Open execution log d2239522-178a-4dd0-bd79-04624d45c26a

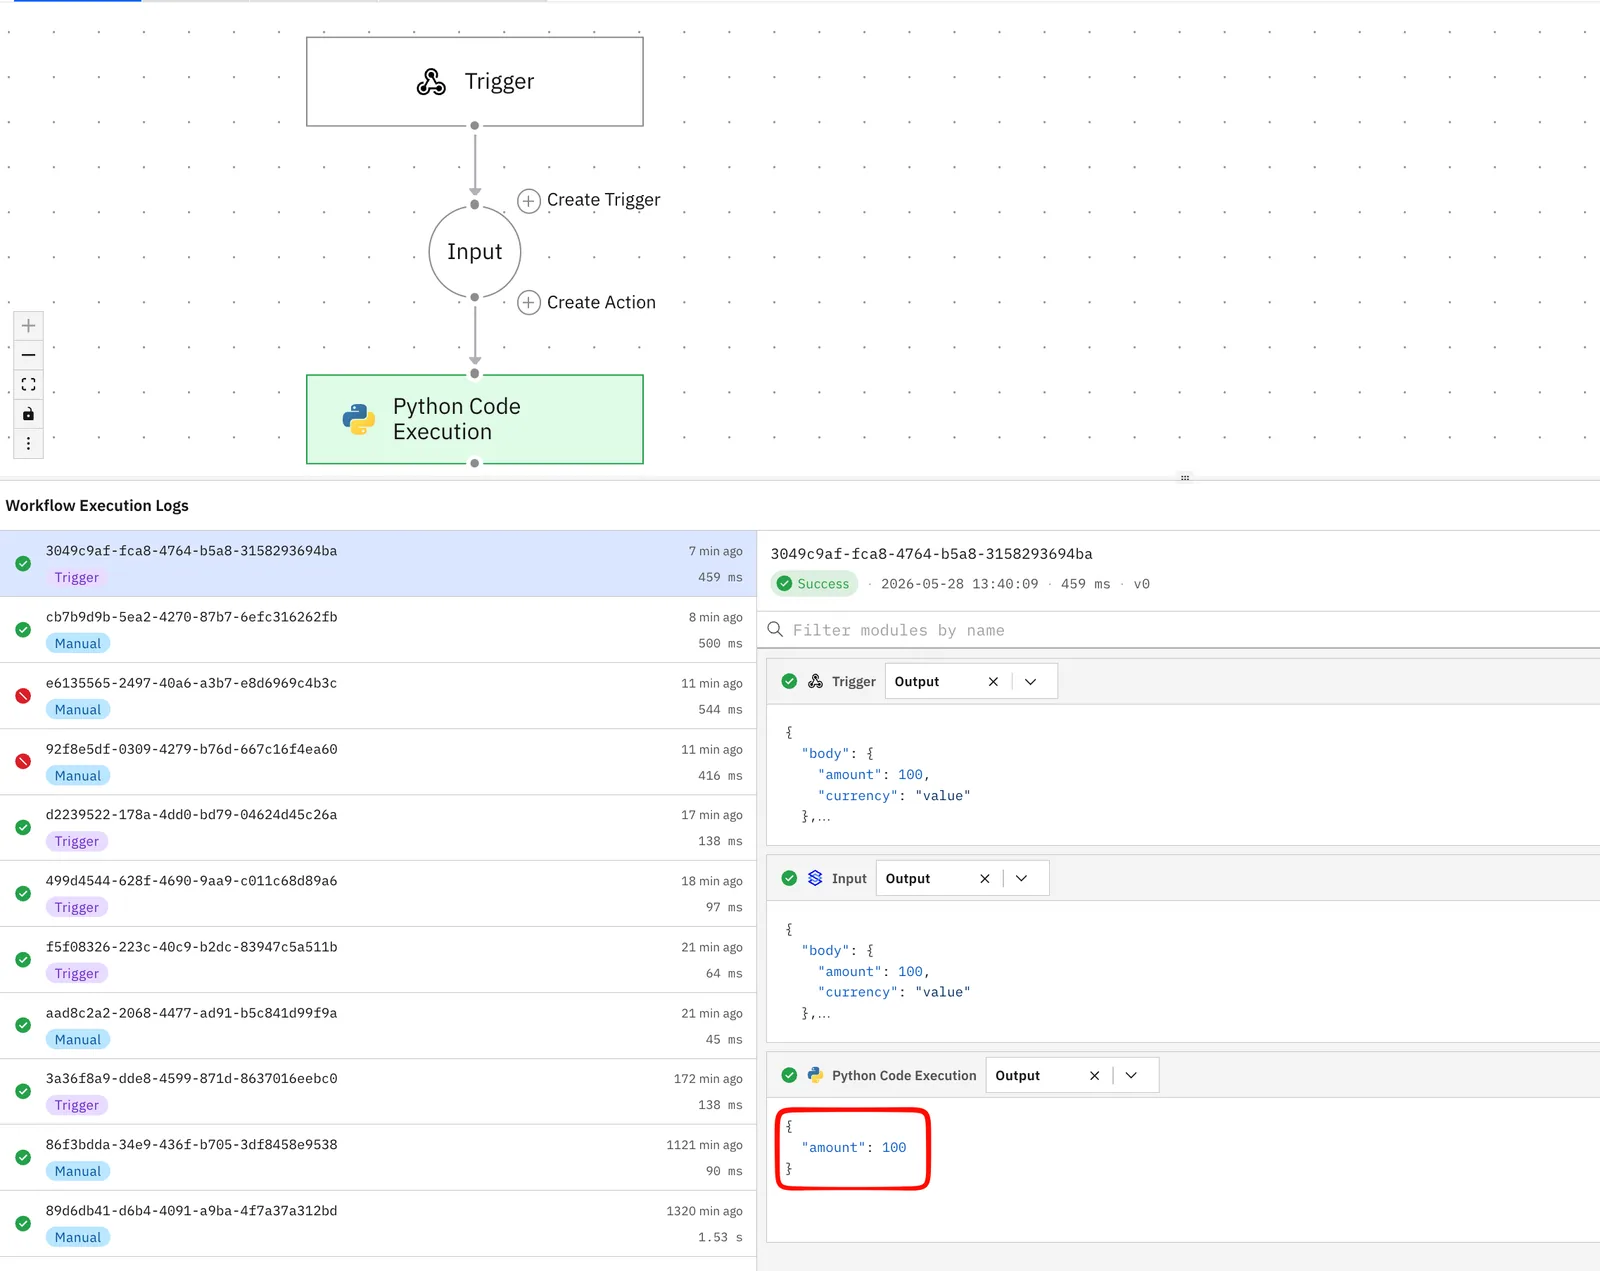click(378, 828)
